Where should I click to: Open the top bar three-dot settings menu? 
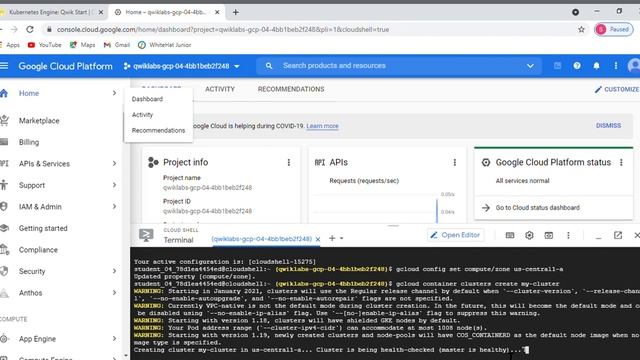click(x=616, y=66)
